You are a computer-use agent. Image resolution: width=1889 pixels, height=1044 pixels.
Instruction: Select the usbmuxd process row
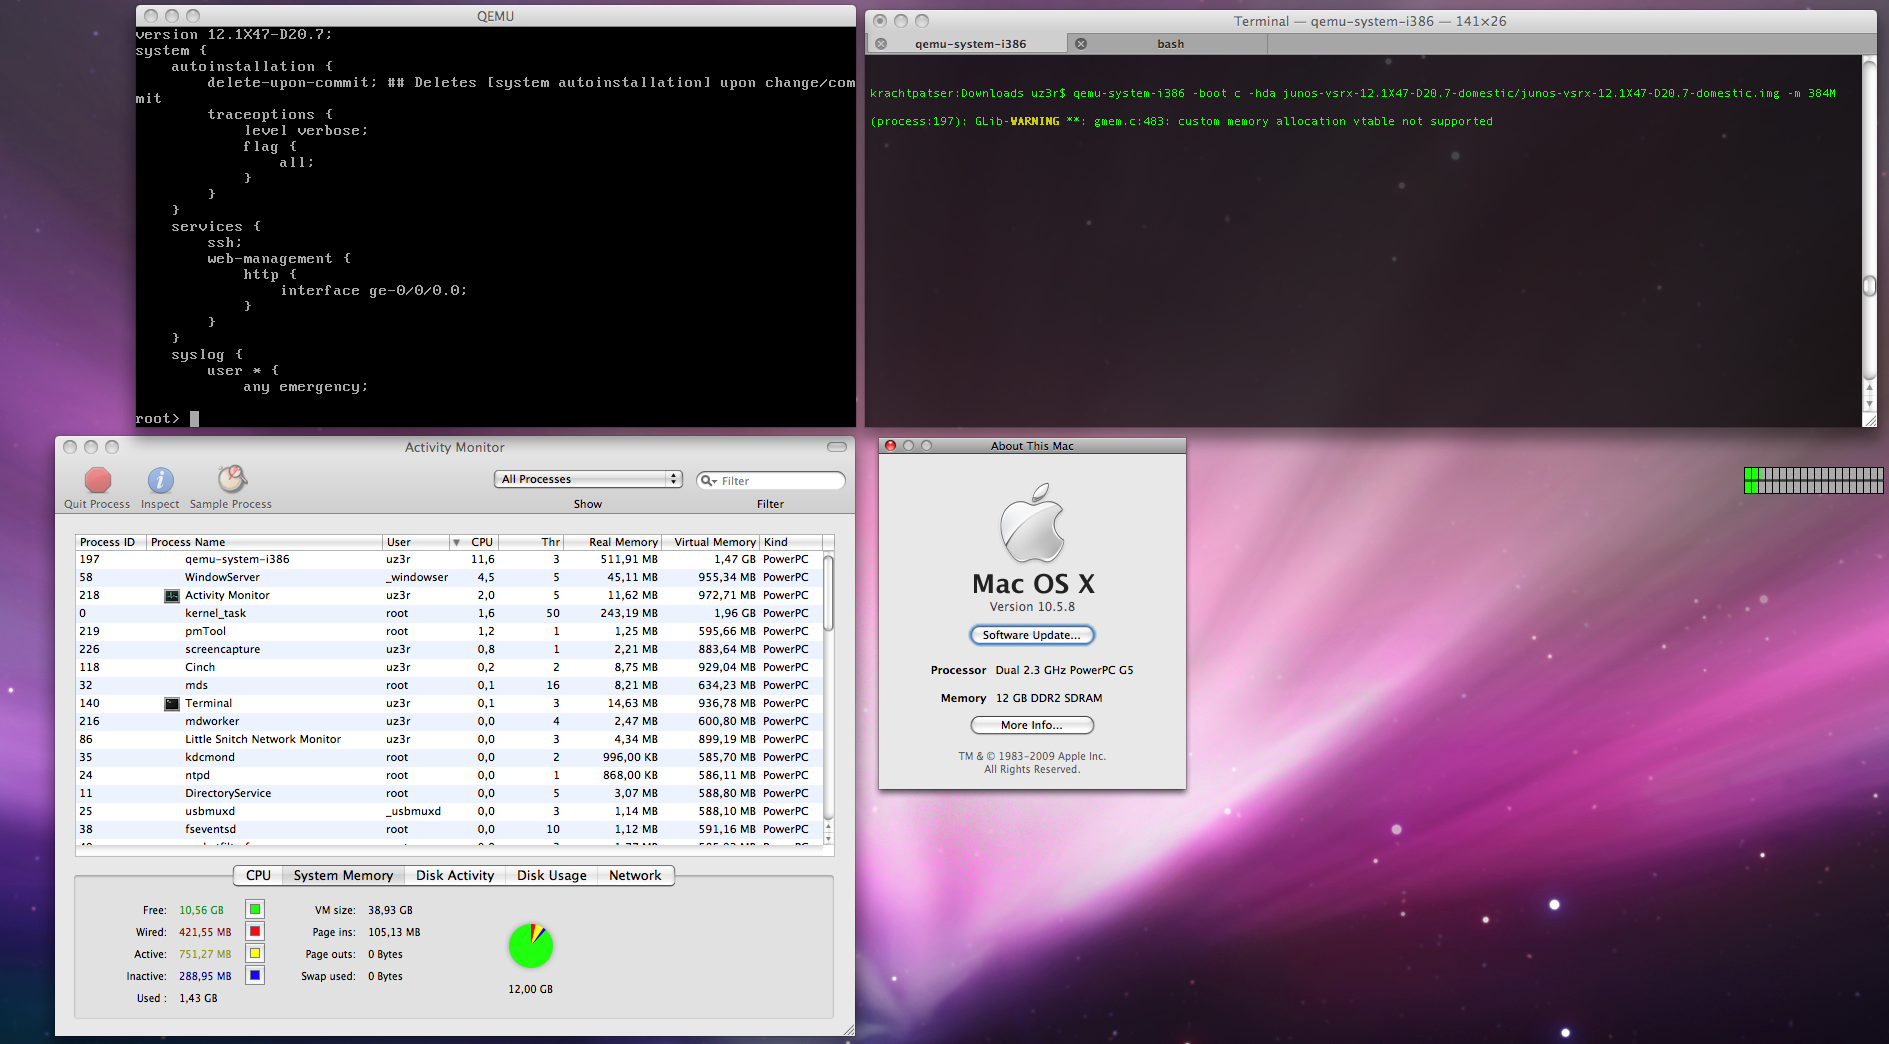click(x=449, y=812)
